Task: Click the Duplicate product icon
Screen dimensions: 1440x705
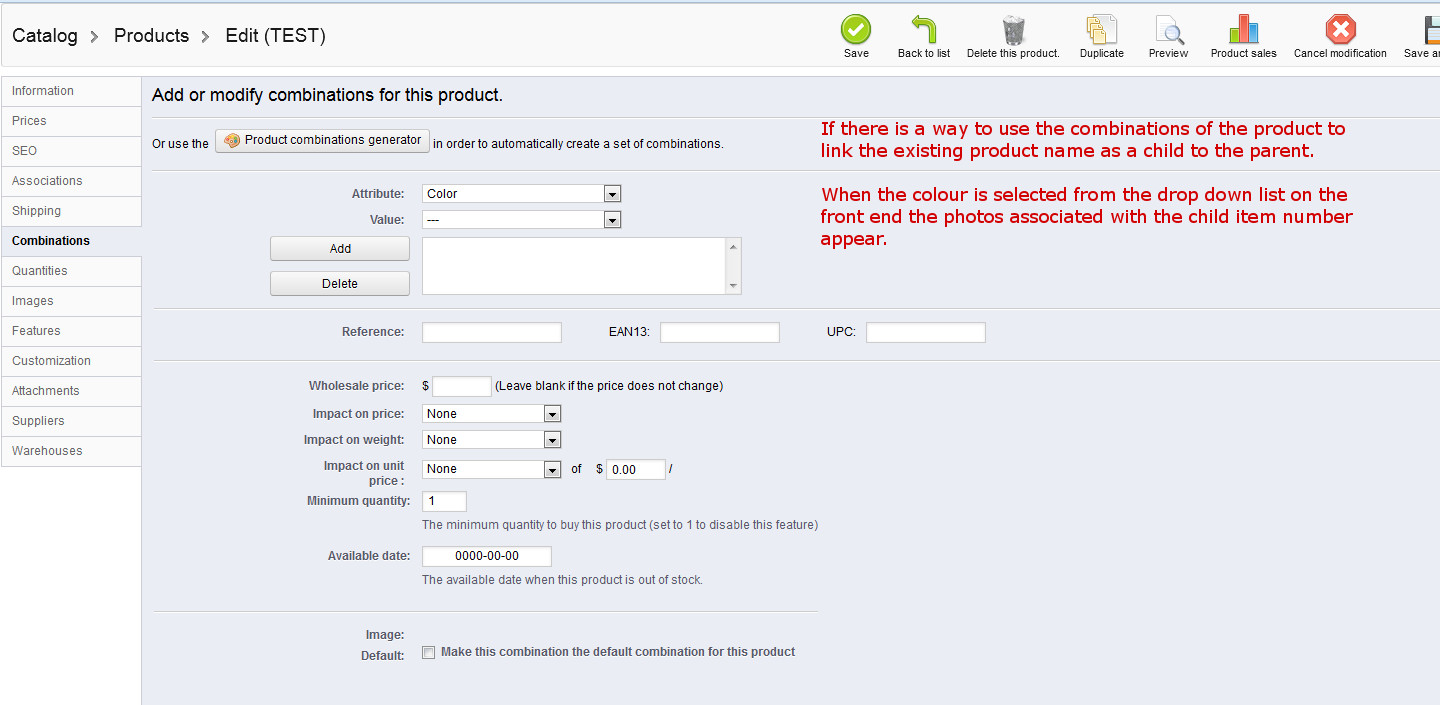Action: click(x=1101, y=30)
